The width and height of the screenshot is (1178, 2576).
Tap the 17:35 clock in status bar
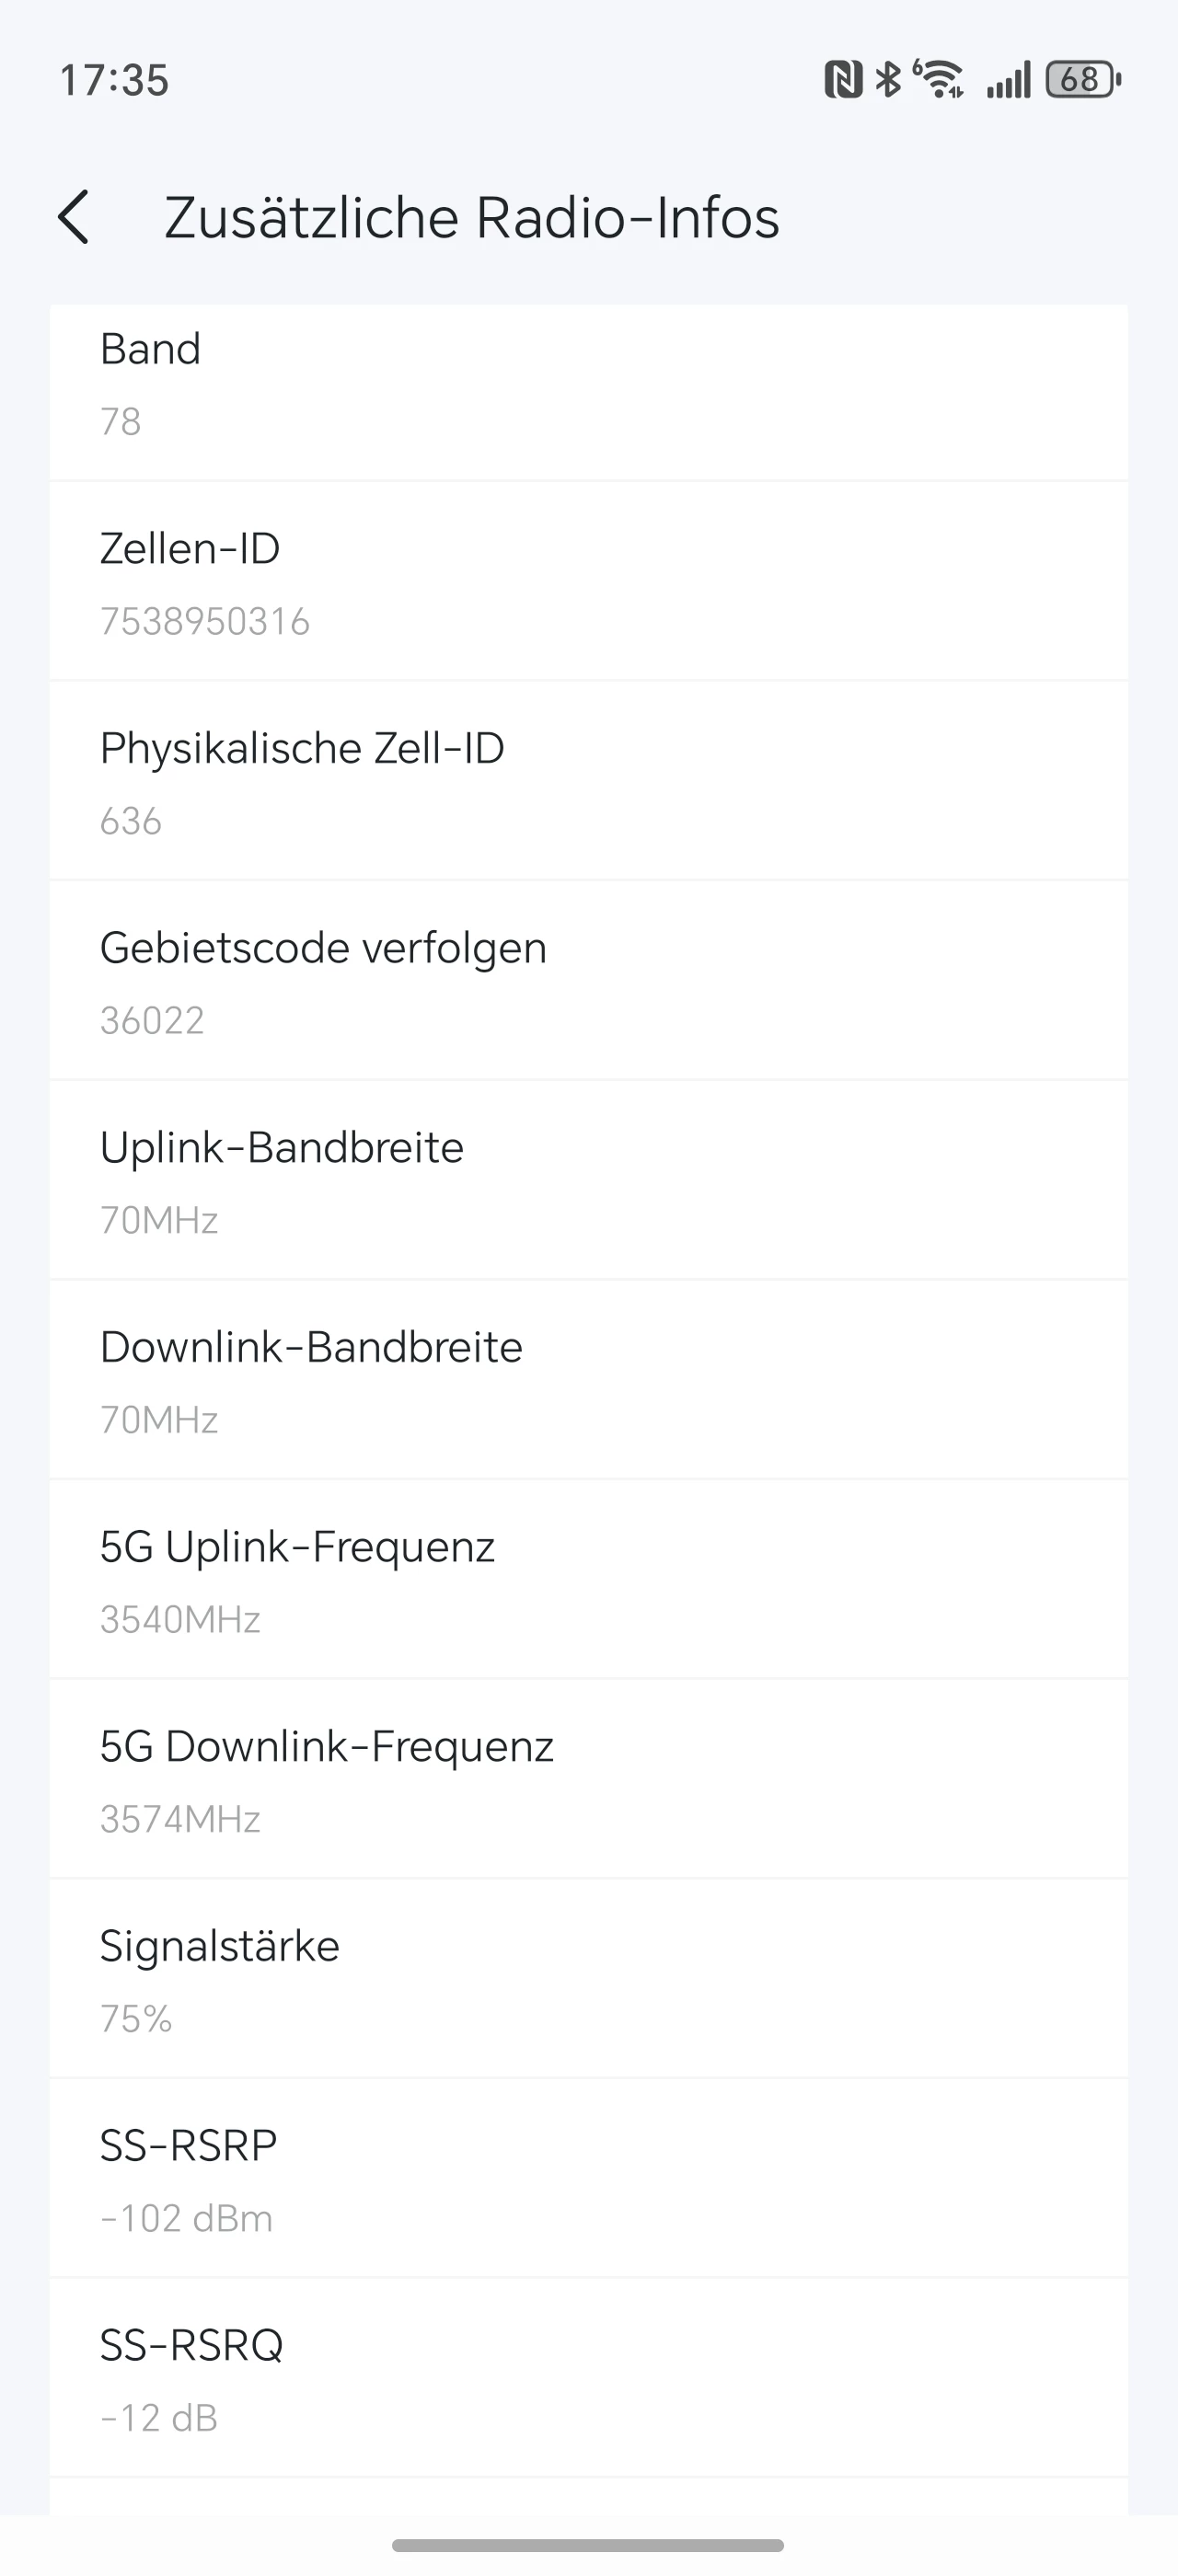(114, 81)
